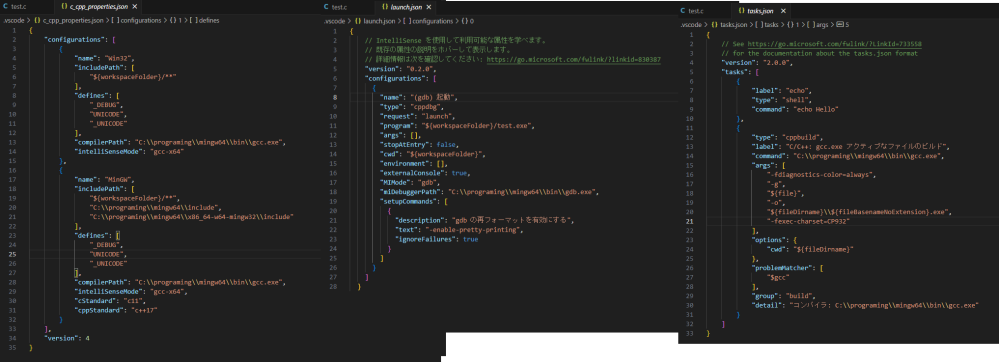The height and width of the screenshot is (362, 999).
Task: Open tasks.json breadcrumb item
Action: point(729,25)
